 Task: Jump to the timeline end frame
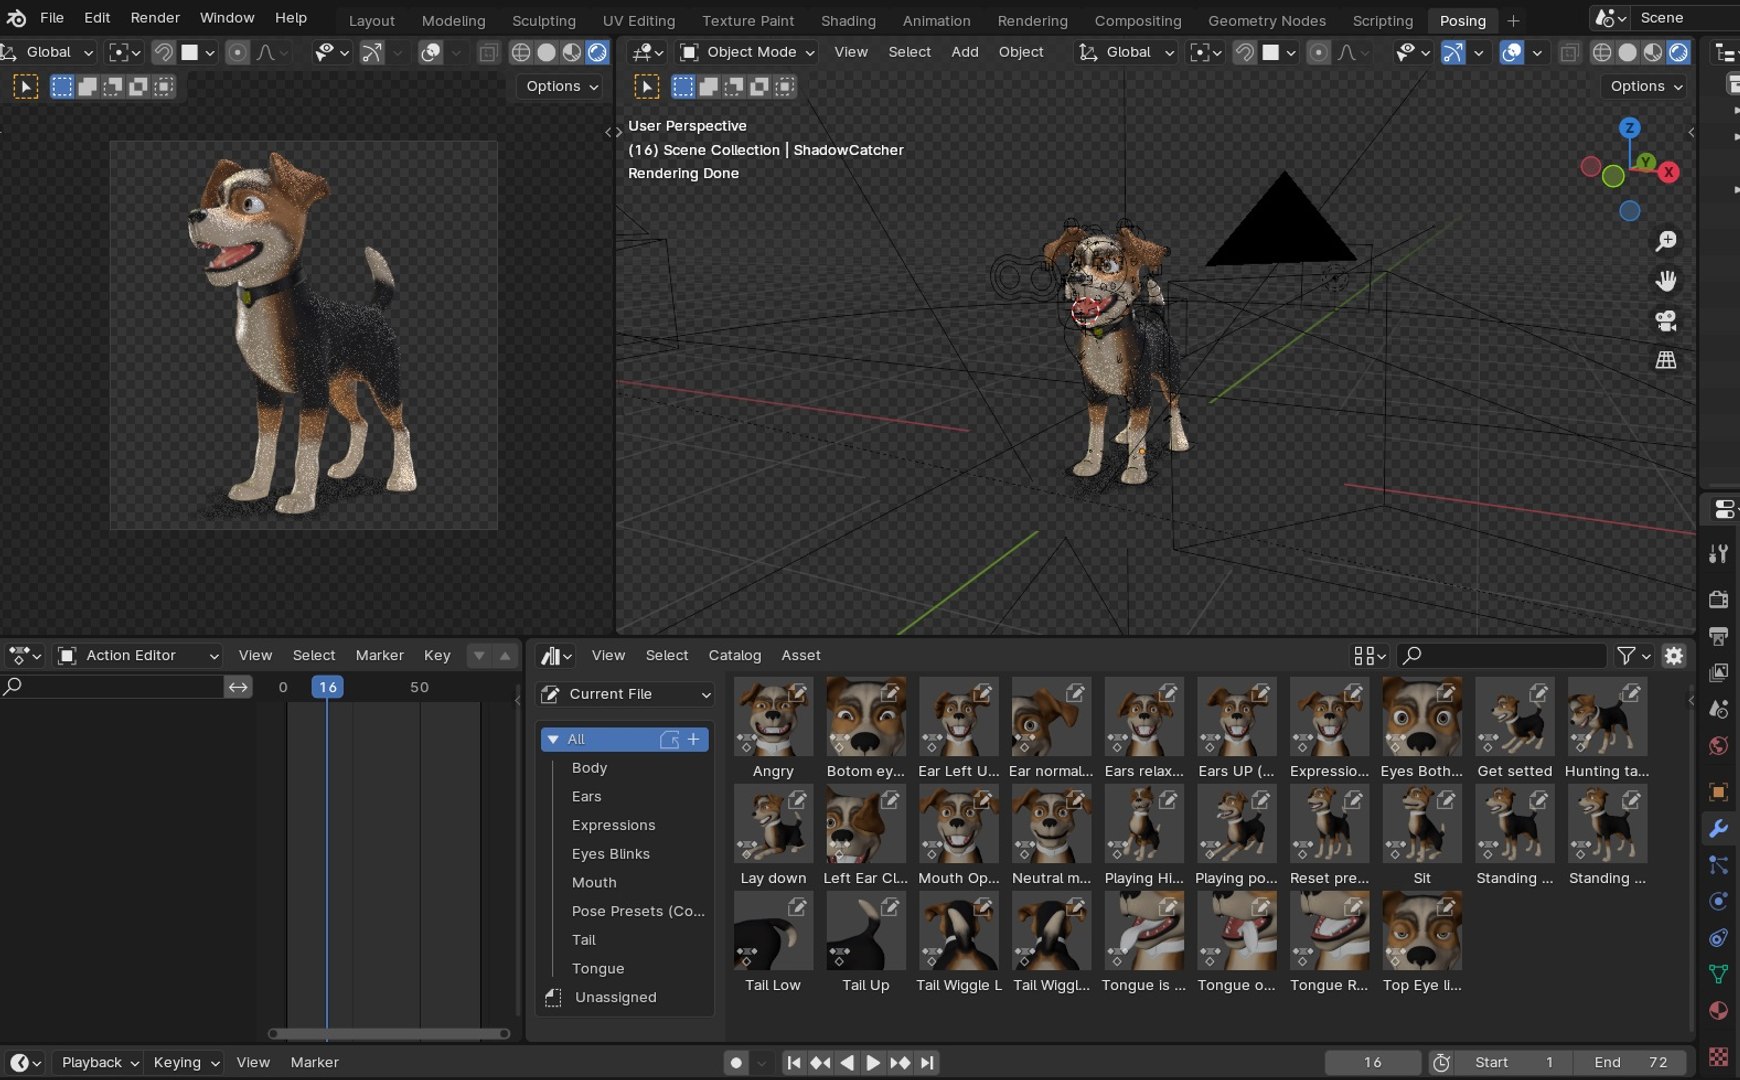tap(927, 1063)
